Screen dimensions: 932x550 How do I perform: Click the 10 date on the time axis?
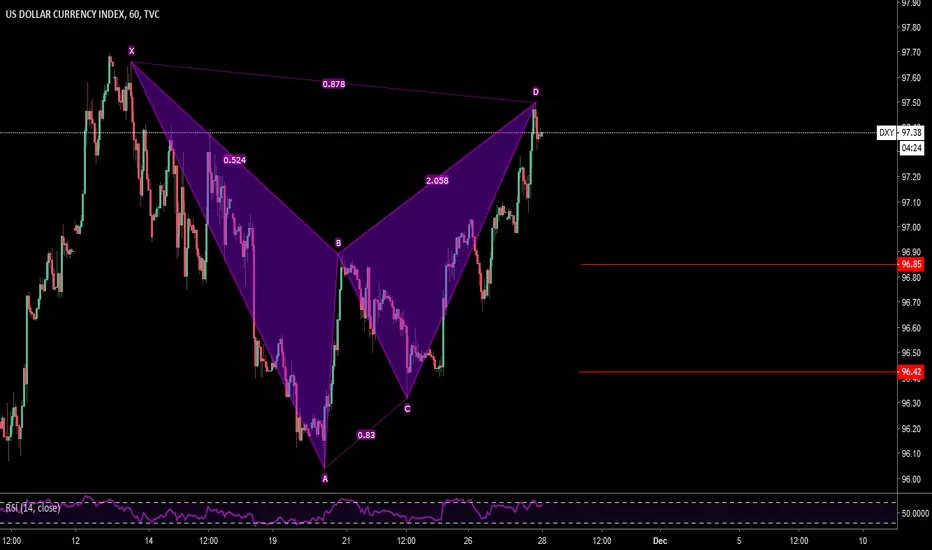pos(862,541)
